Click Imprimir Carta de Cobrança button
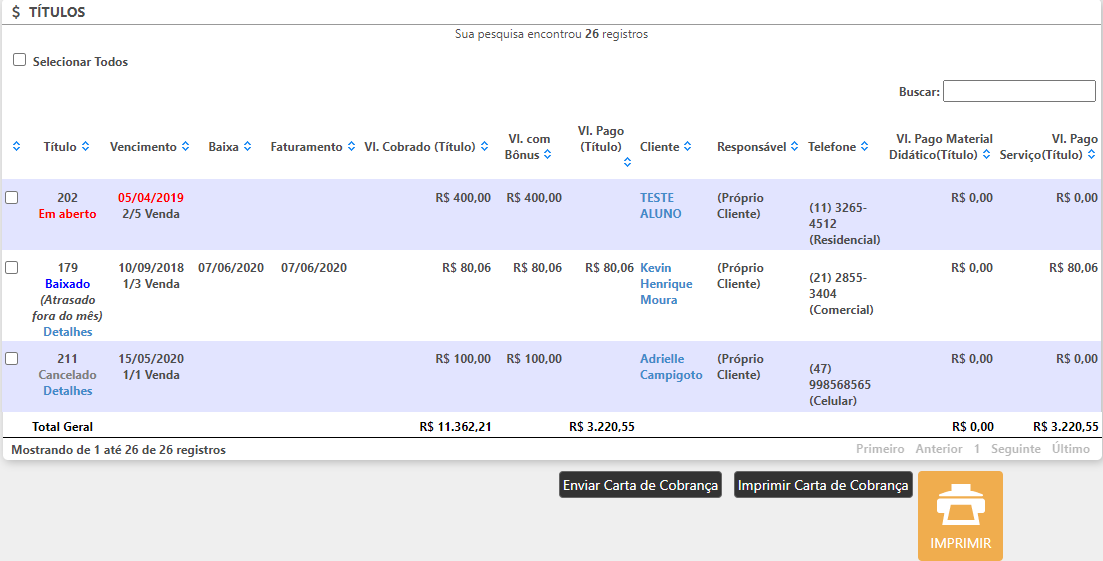Image resolution: width=1103 pixels, height=561 pixels. 823,485
